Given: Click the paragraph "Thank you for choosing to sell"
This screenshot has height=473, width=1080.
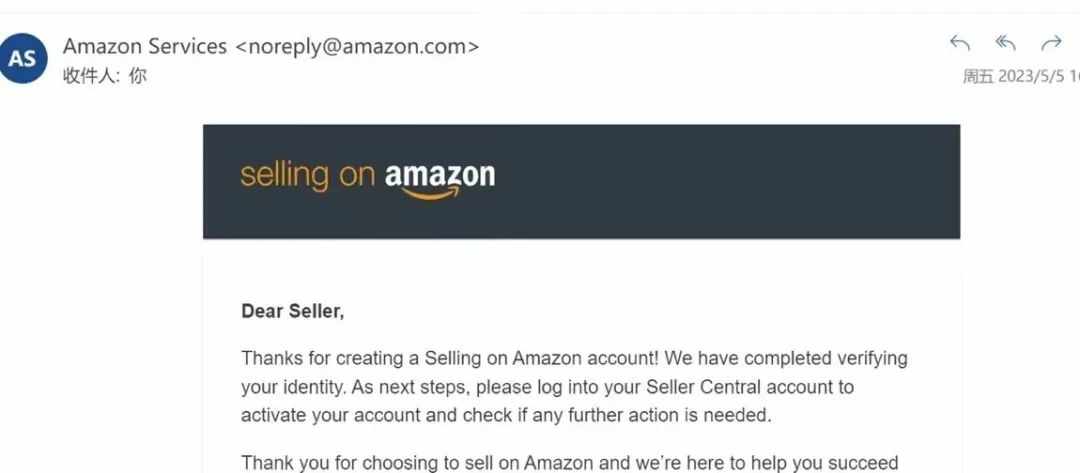Looking at the screenshot, I should coord(570,462).
